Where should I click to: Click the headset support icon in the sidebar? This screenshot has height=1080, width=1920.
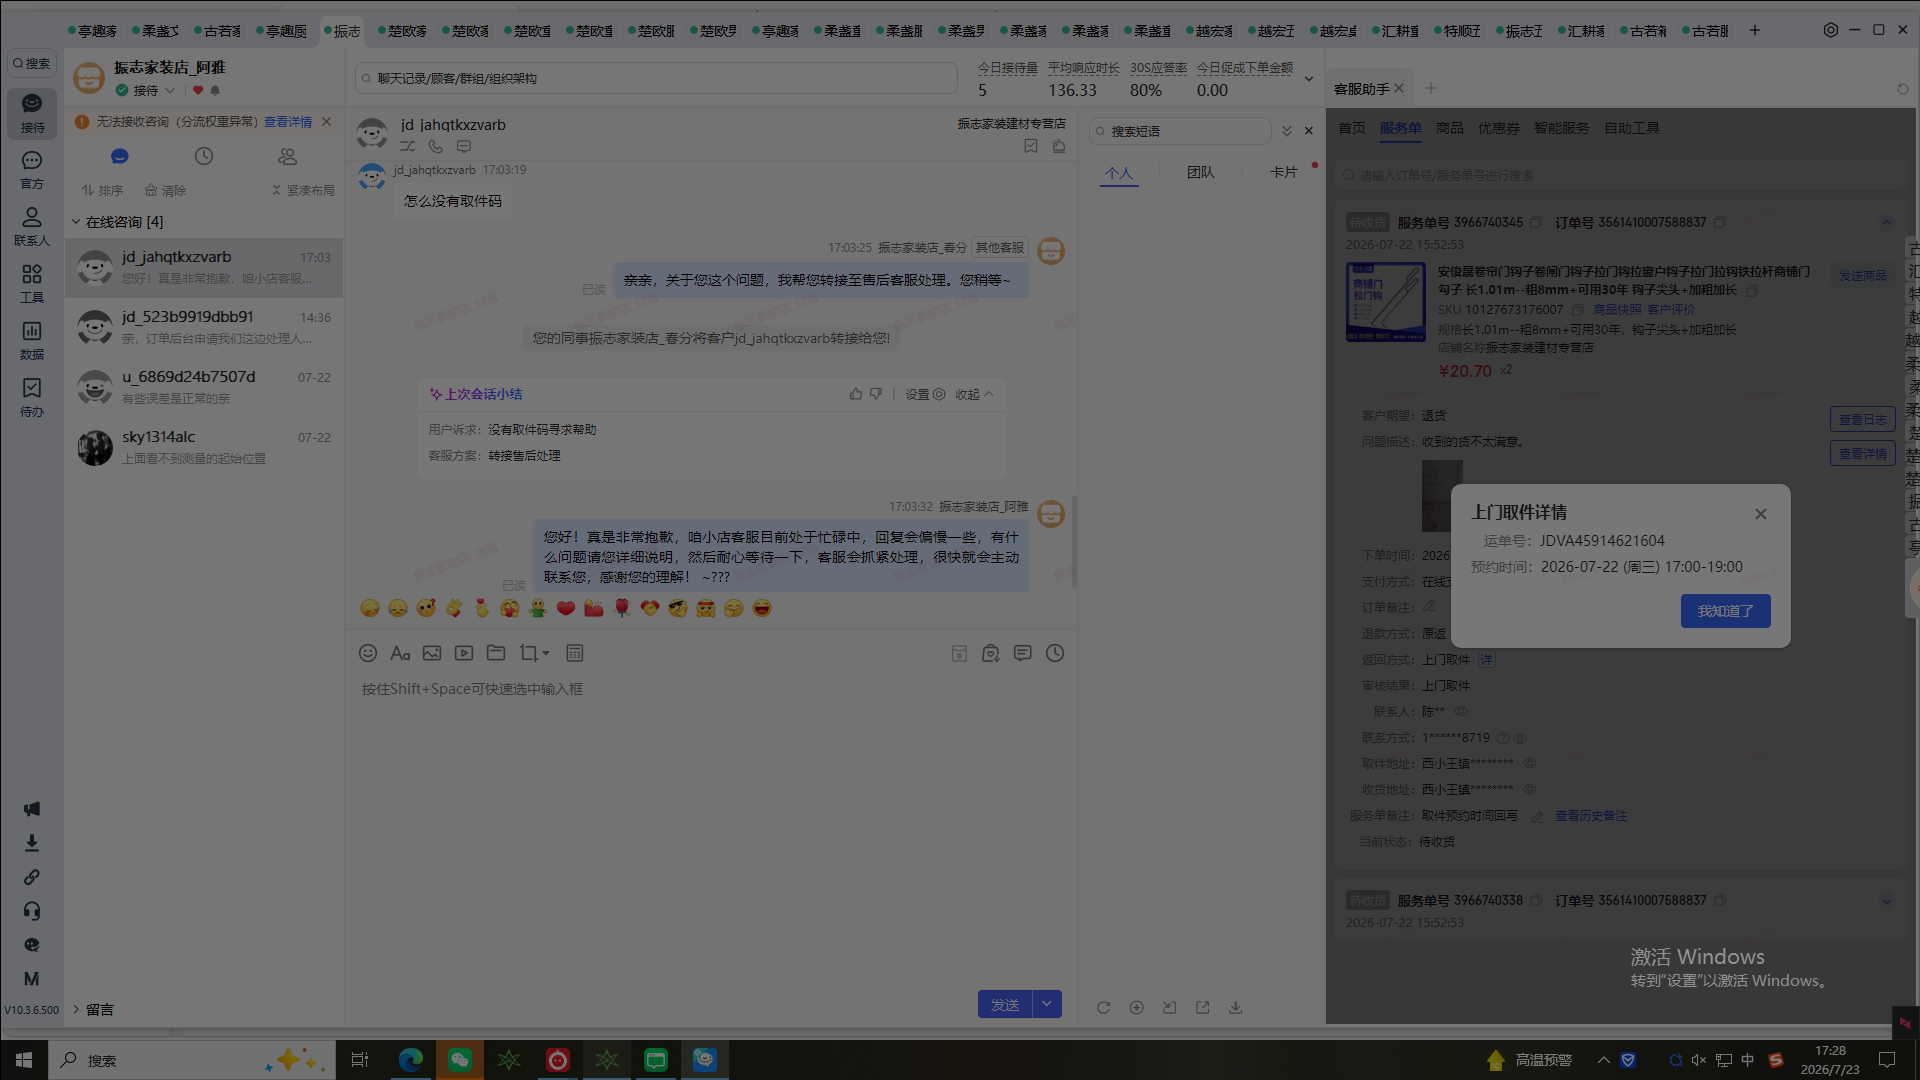pyautogui.click(x=32, y=911)
